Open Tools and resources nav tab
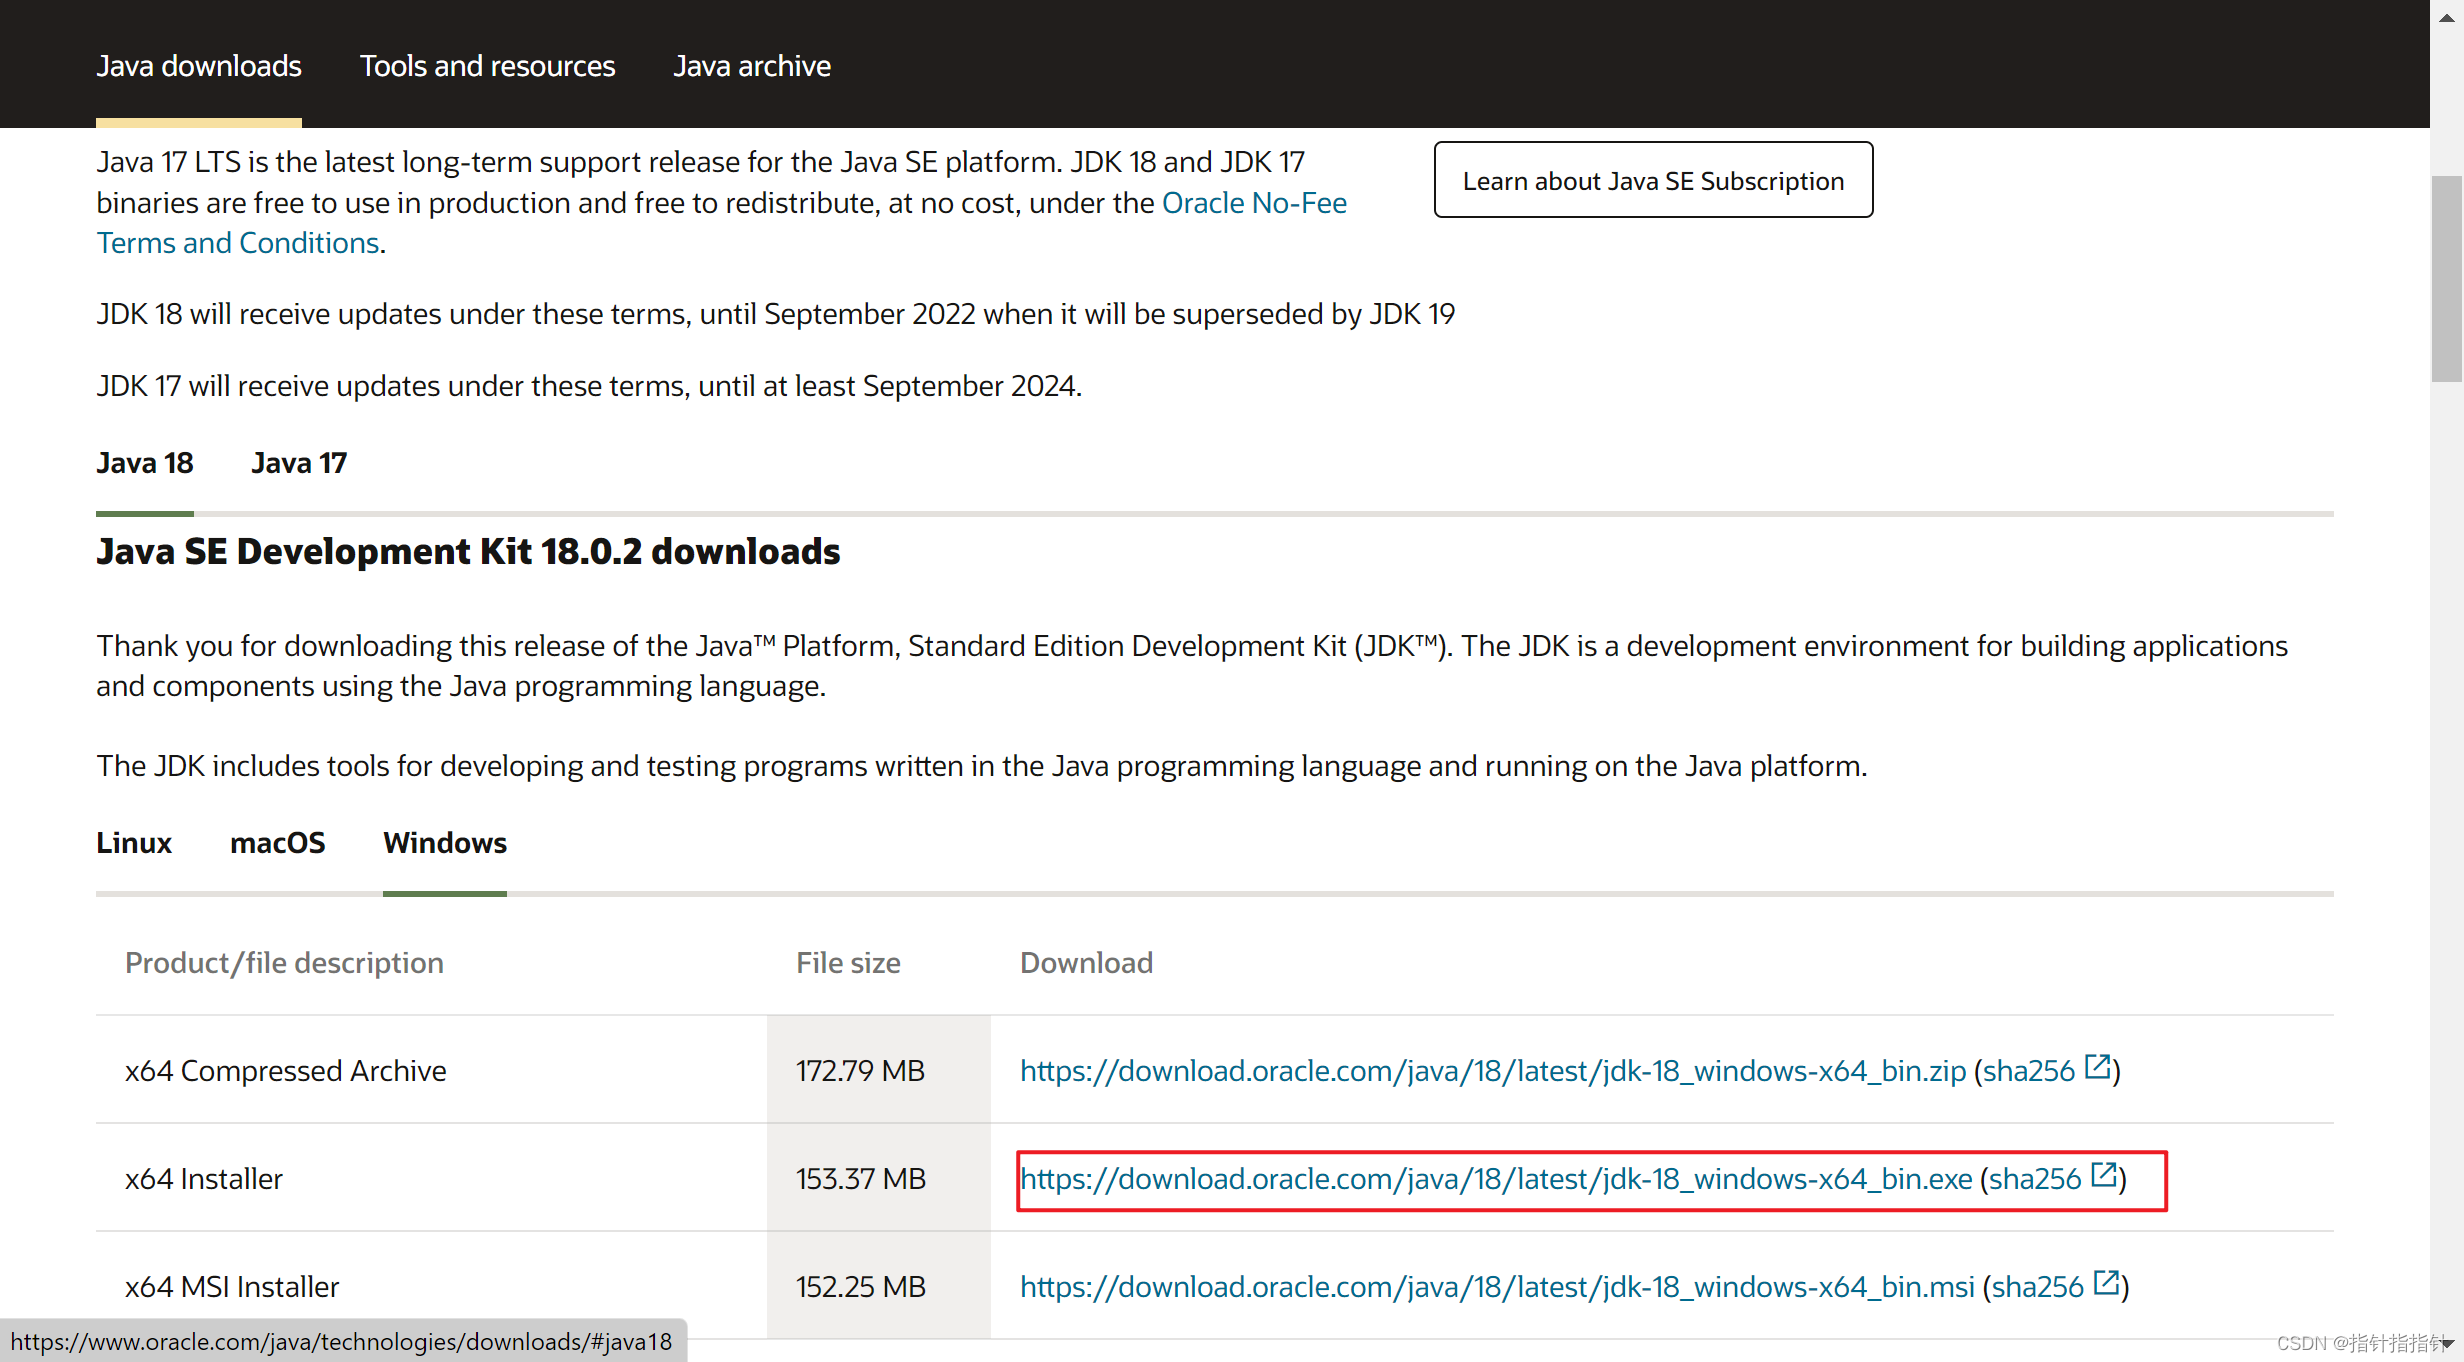This screenshot has height=1362, width=2464. tap(487, 66)
